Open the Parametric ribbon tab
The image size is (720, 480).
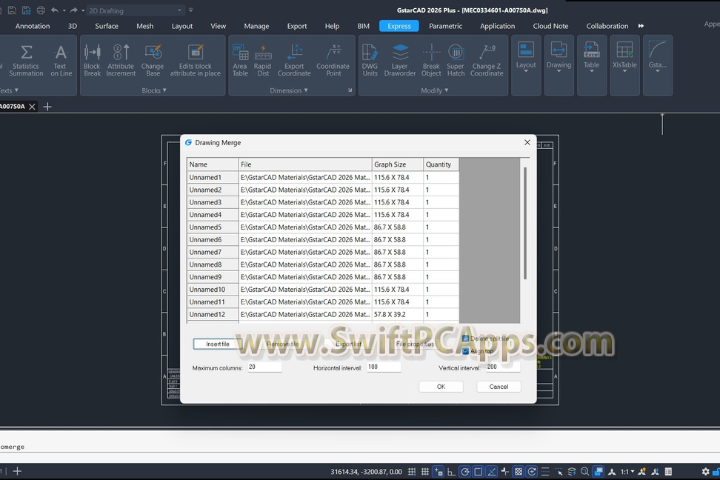click(445, 26)
